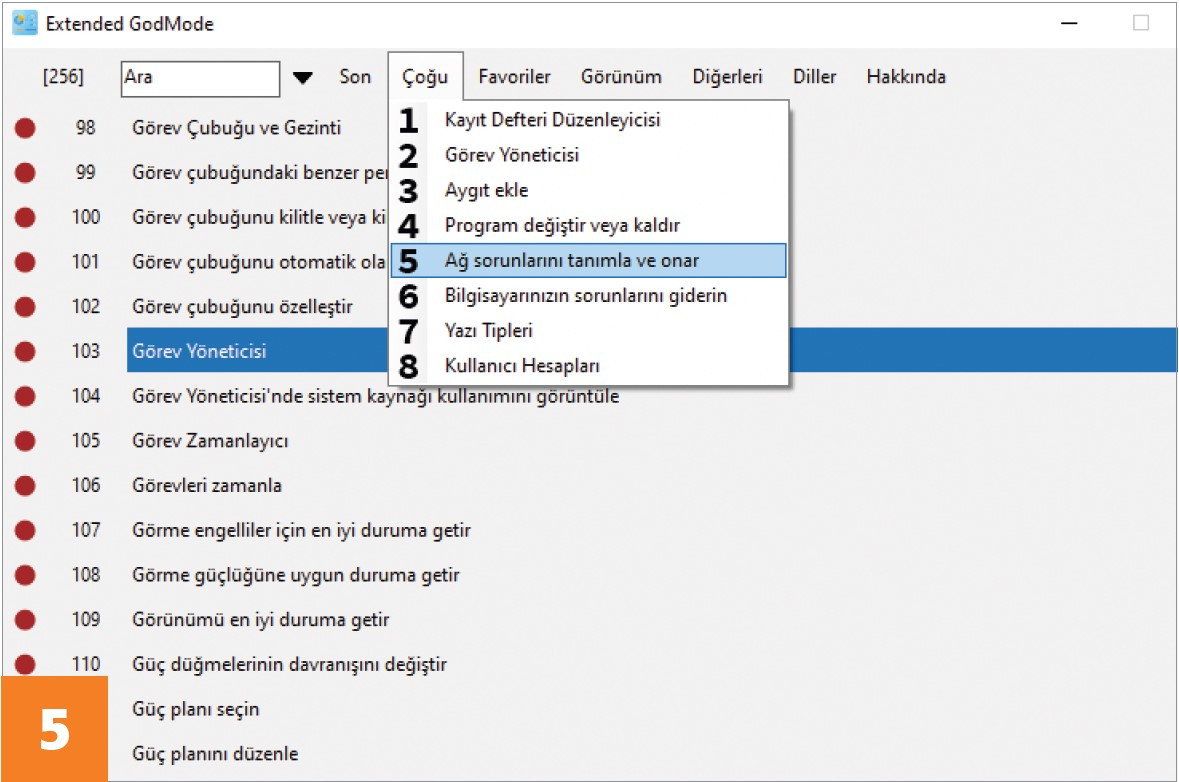Select Görev Çubuğu ve Gezinti row
Image resolution: width=1179 pixels, height=782 pixels.
[237, 128]
